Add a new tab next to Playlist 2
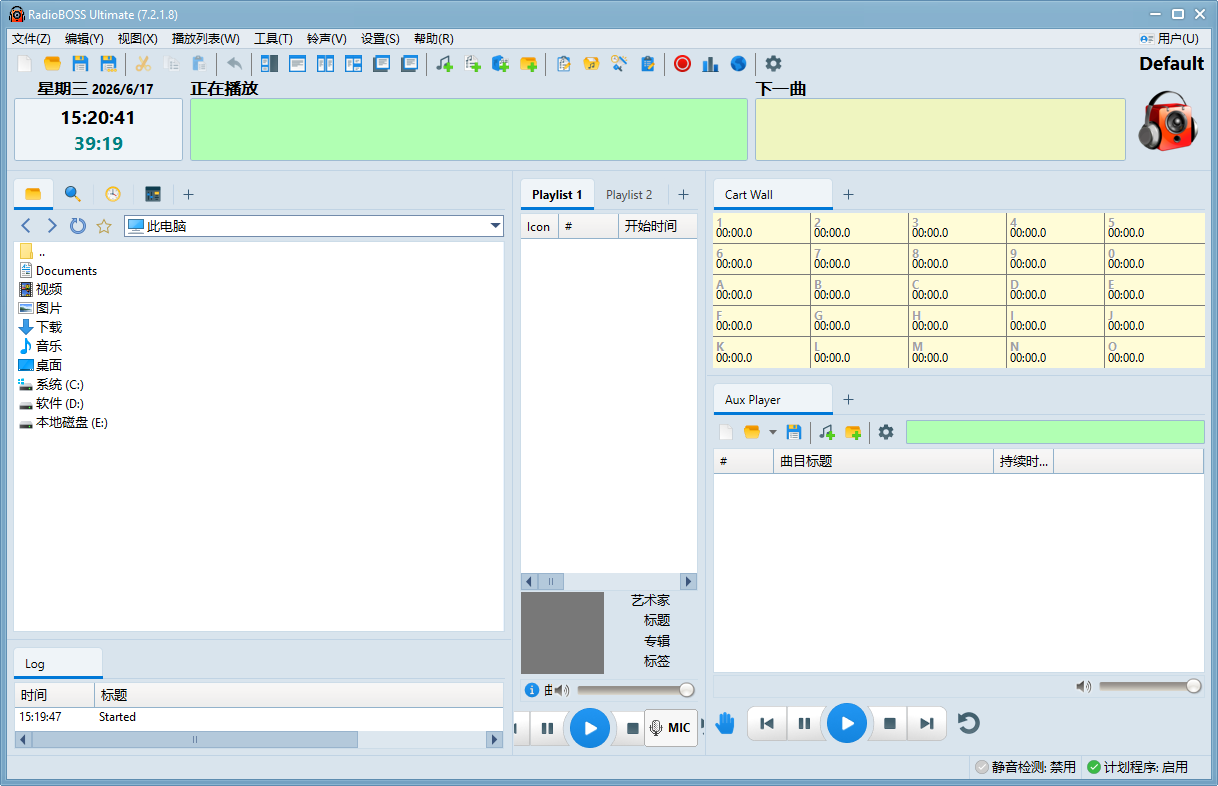 point(683,195)
